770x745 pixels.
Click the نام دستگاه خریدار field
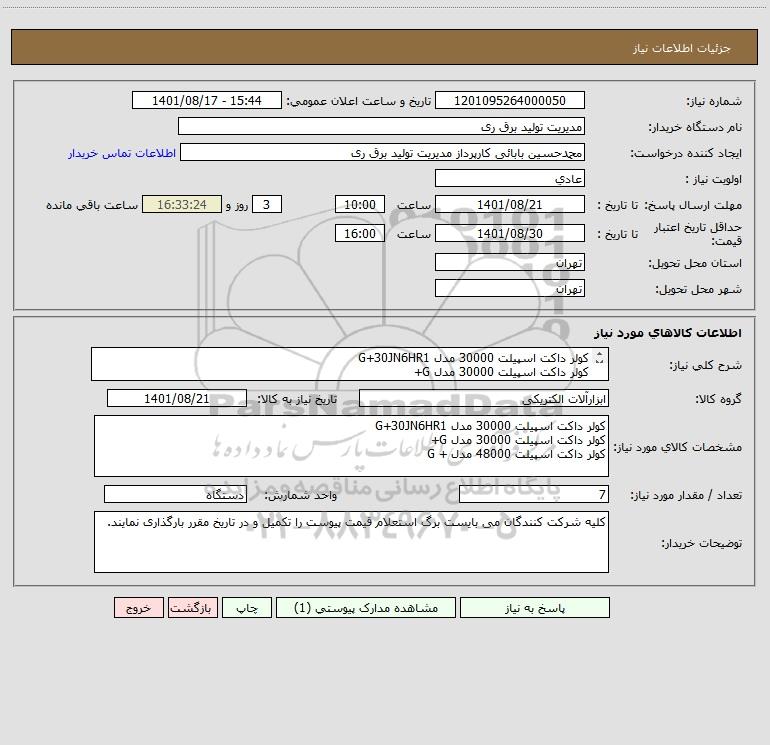coord(381,126)
